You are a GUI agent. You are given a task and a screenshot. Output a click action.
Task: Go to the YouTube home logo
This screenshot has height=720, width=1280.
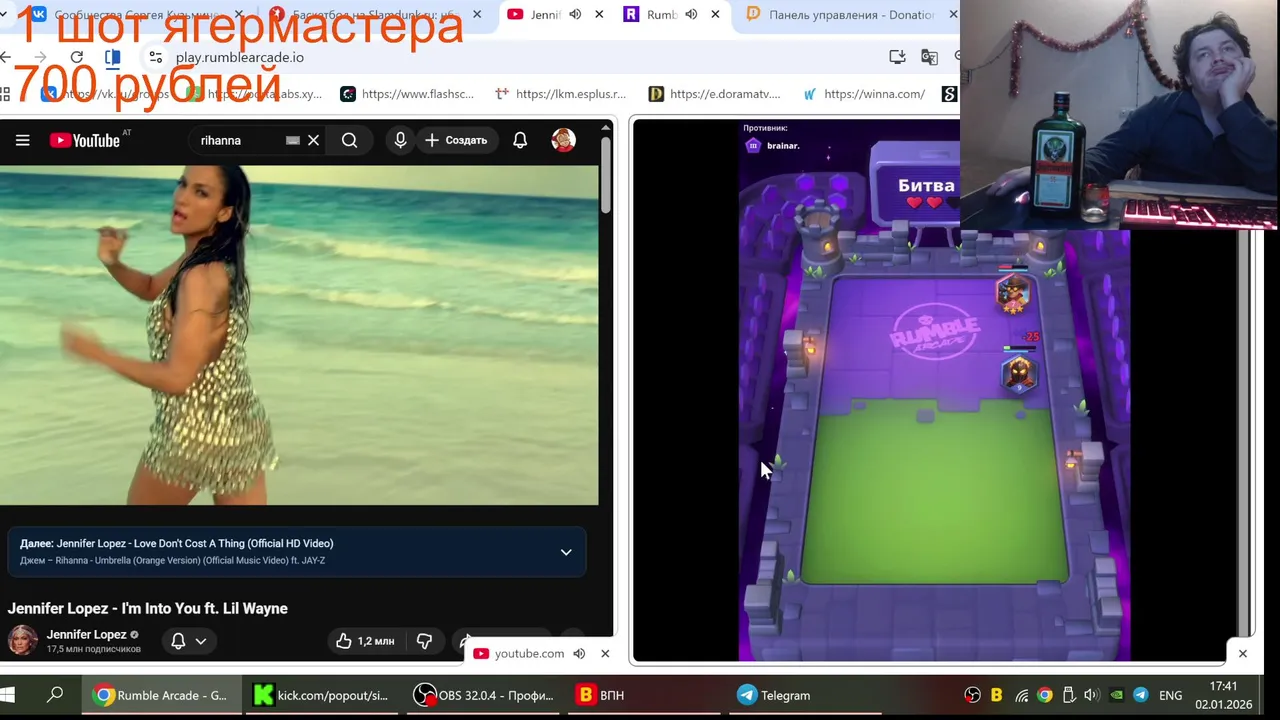pyautogui.click(x=85, y=140)
